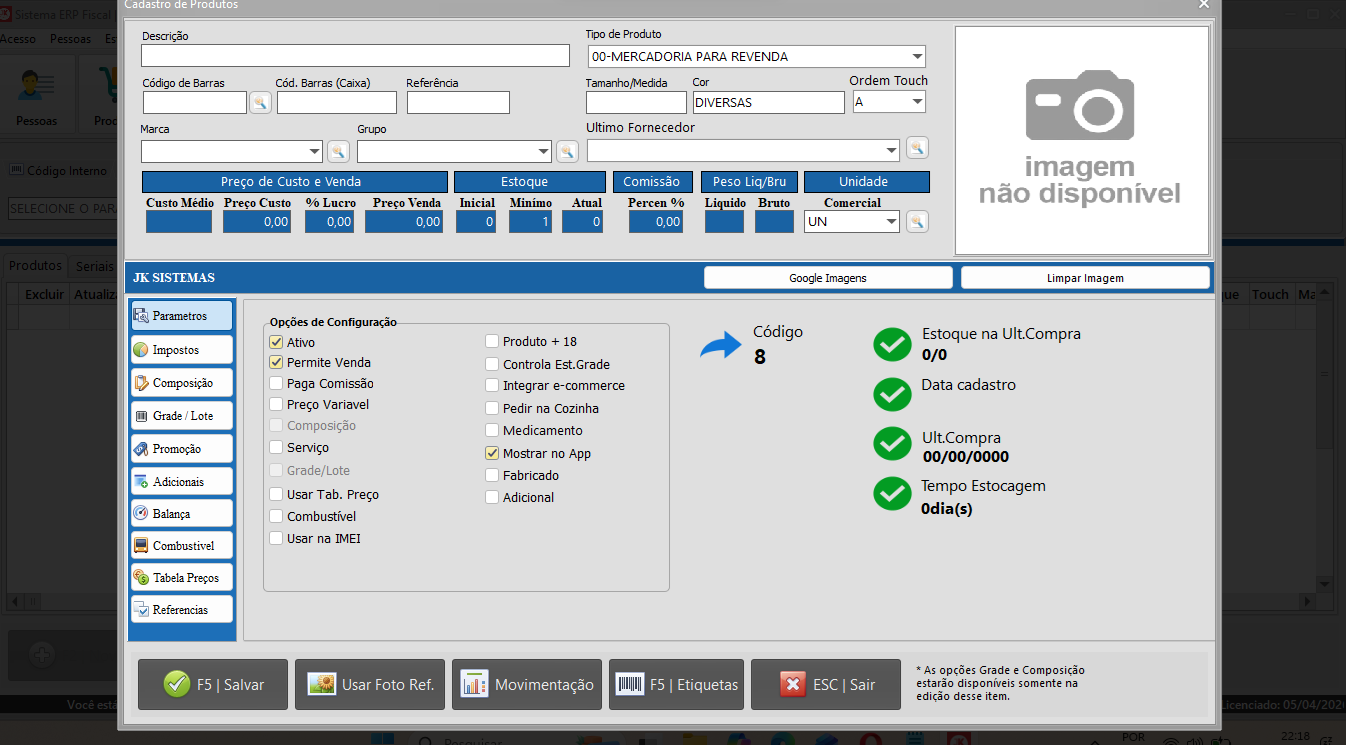Click the Grupo search magnifier icon
This screenshot has width=1346, height=745.
pyautogui.click(x=567, y=151)
